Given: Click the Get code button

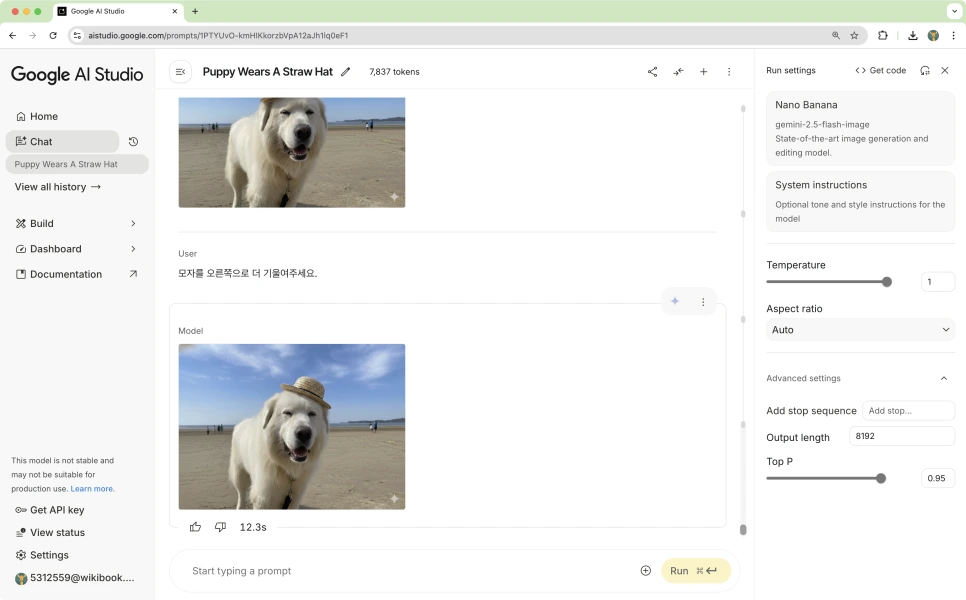Looking at the screenshot, I should (x=880, y=70).
